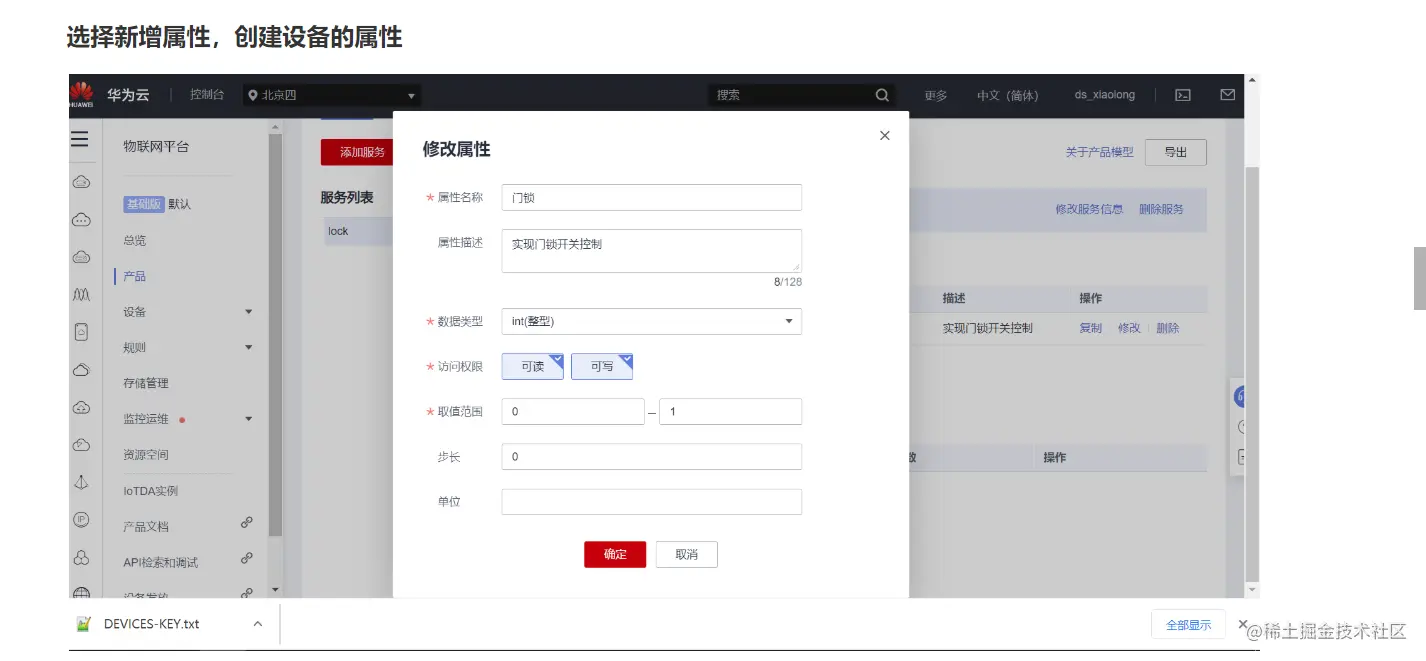Click the 单位 input field

[x=652, y=501]
